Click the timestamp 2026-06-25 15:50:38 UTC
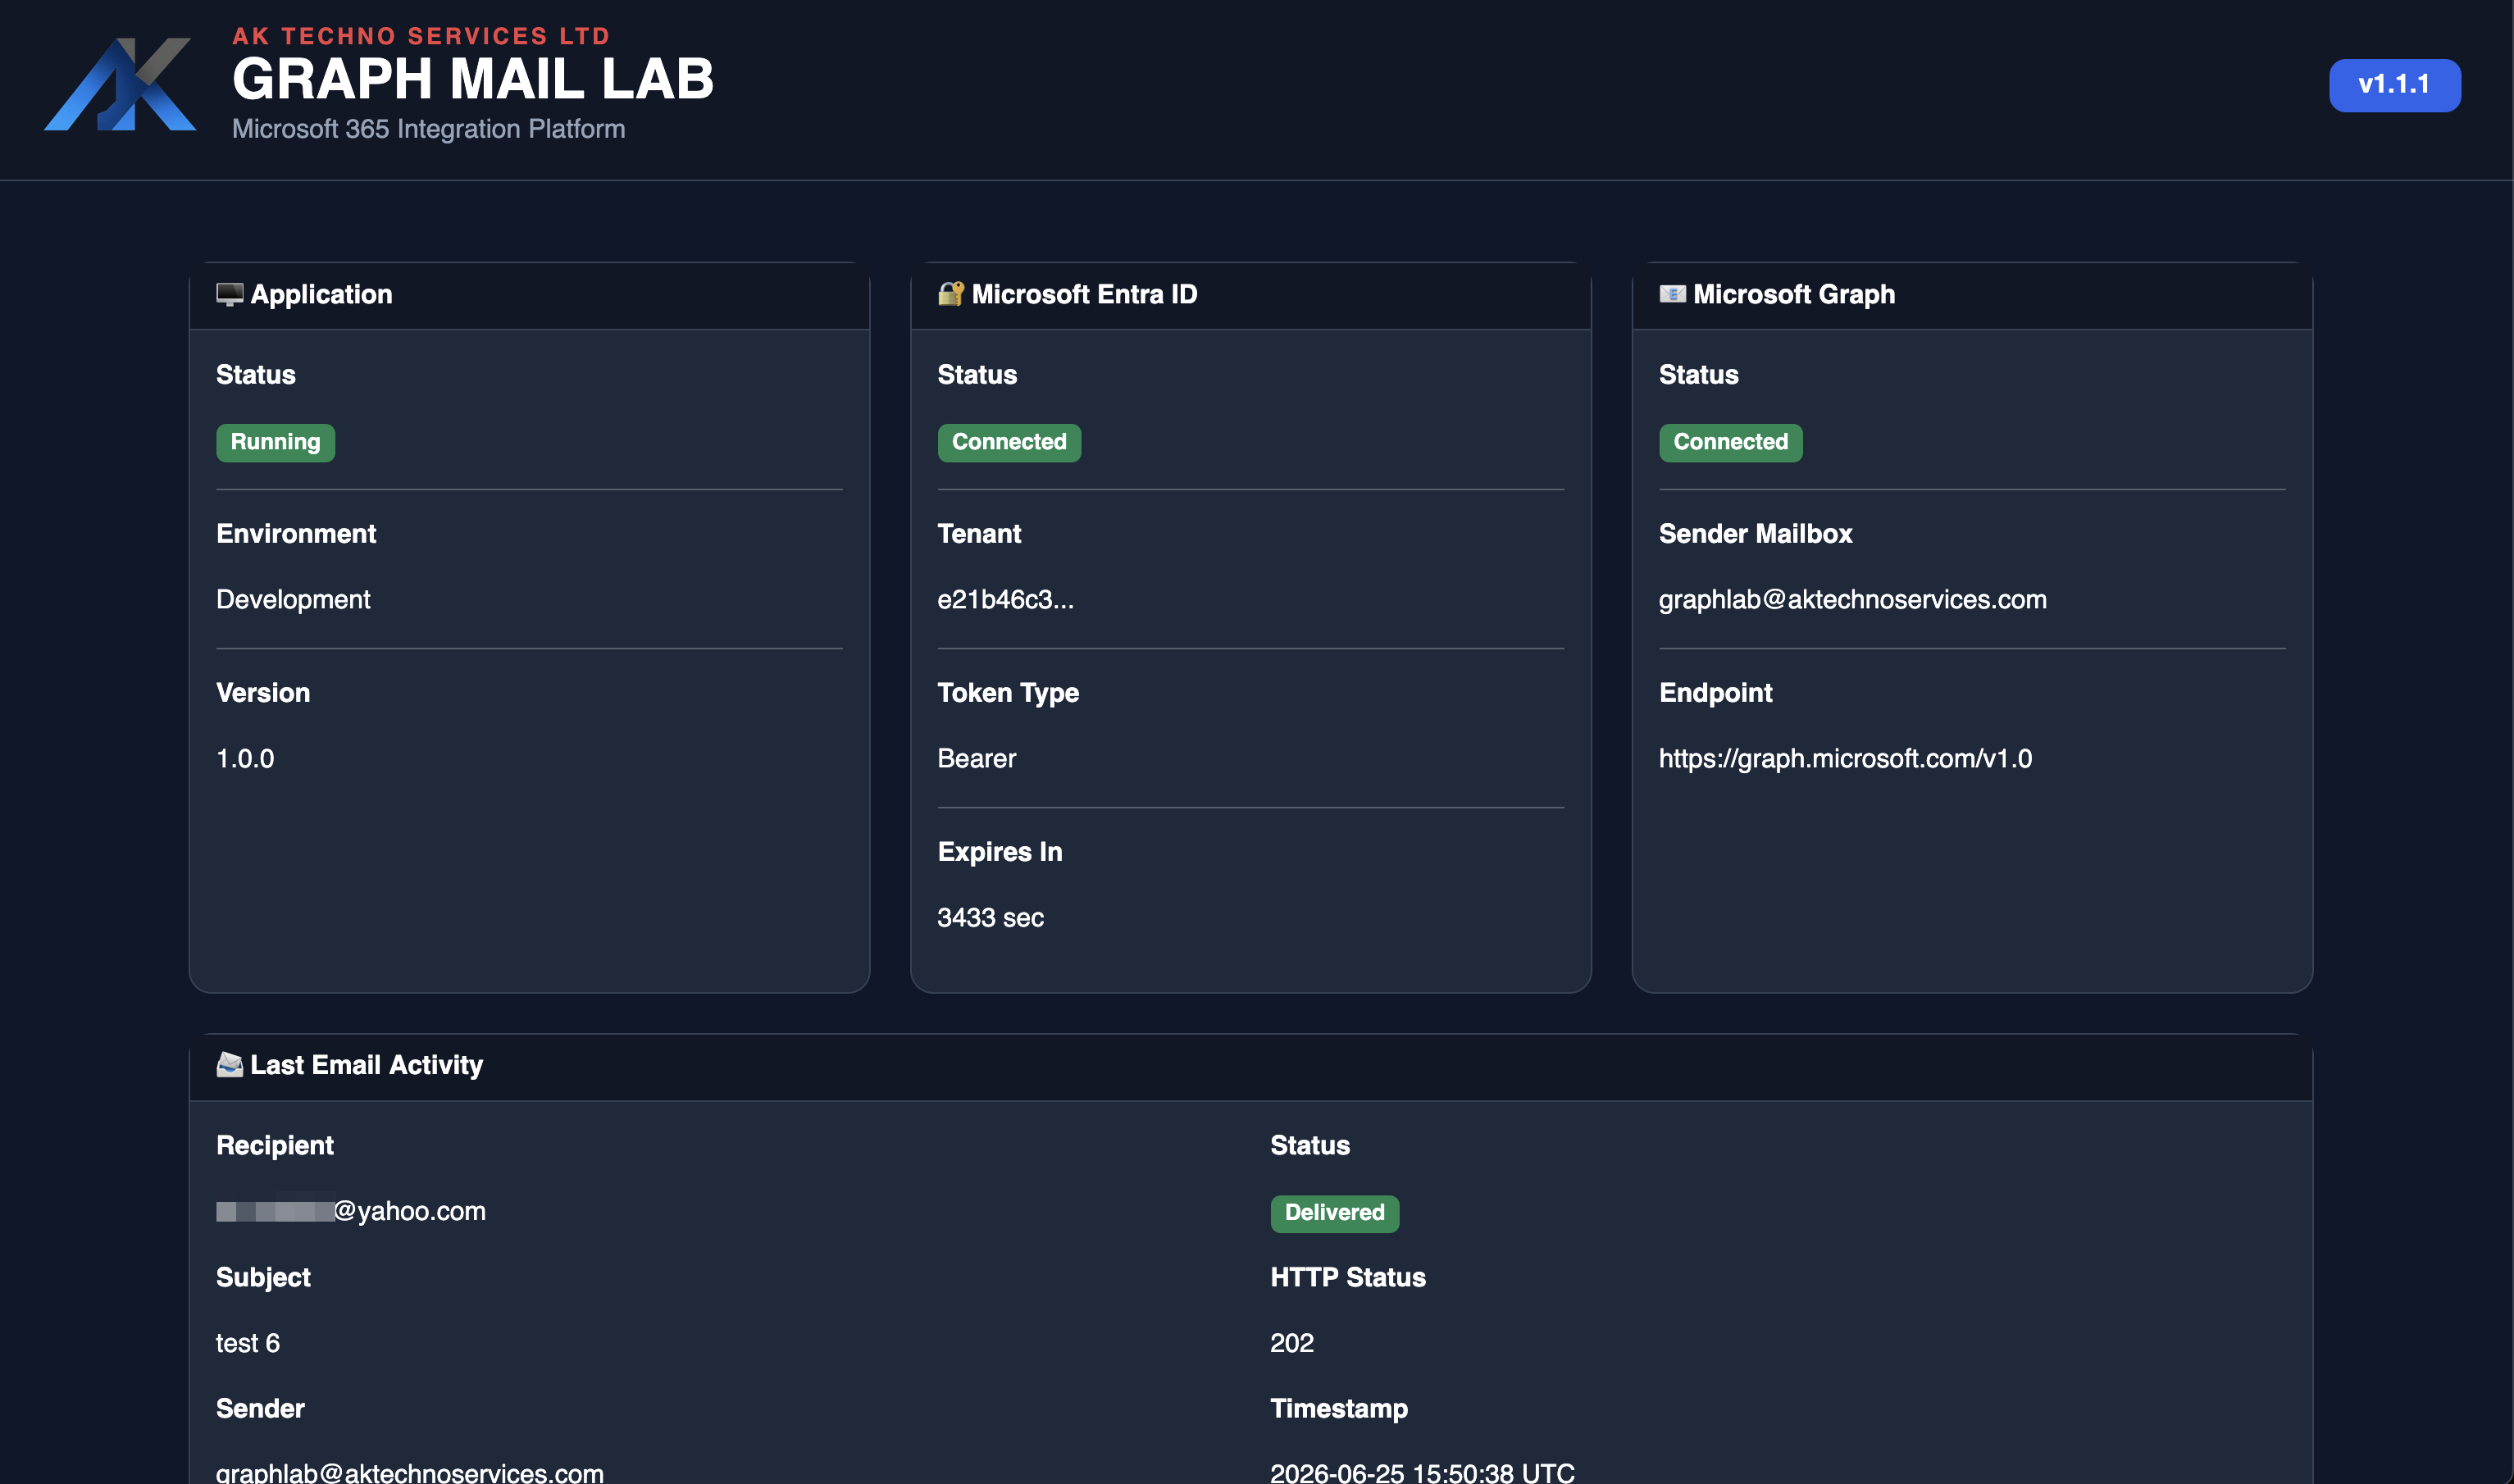Image resolution: width=2514 pixels, height=1484 pixels. [x=1422, y=1473]
